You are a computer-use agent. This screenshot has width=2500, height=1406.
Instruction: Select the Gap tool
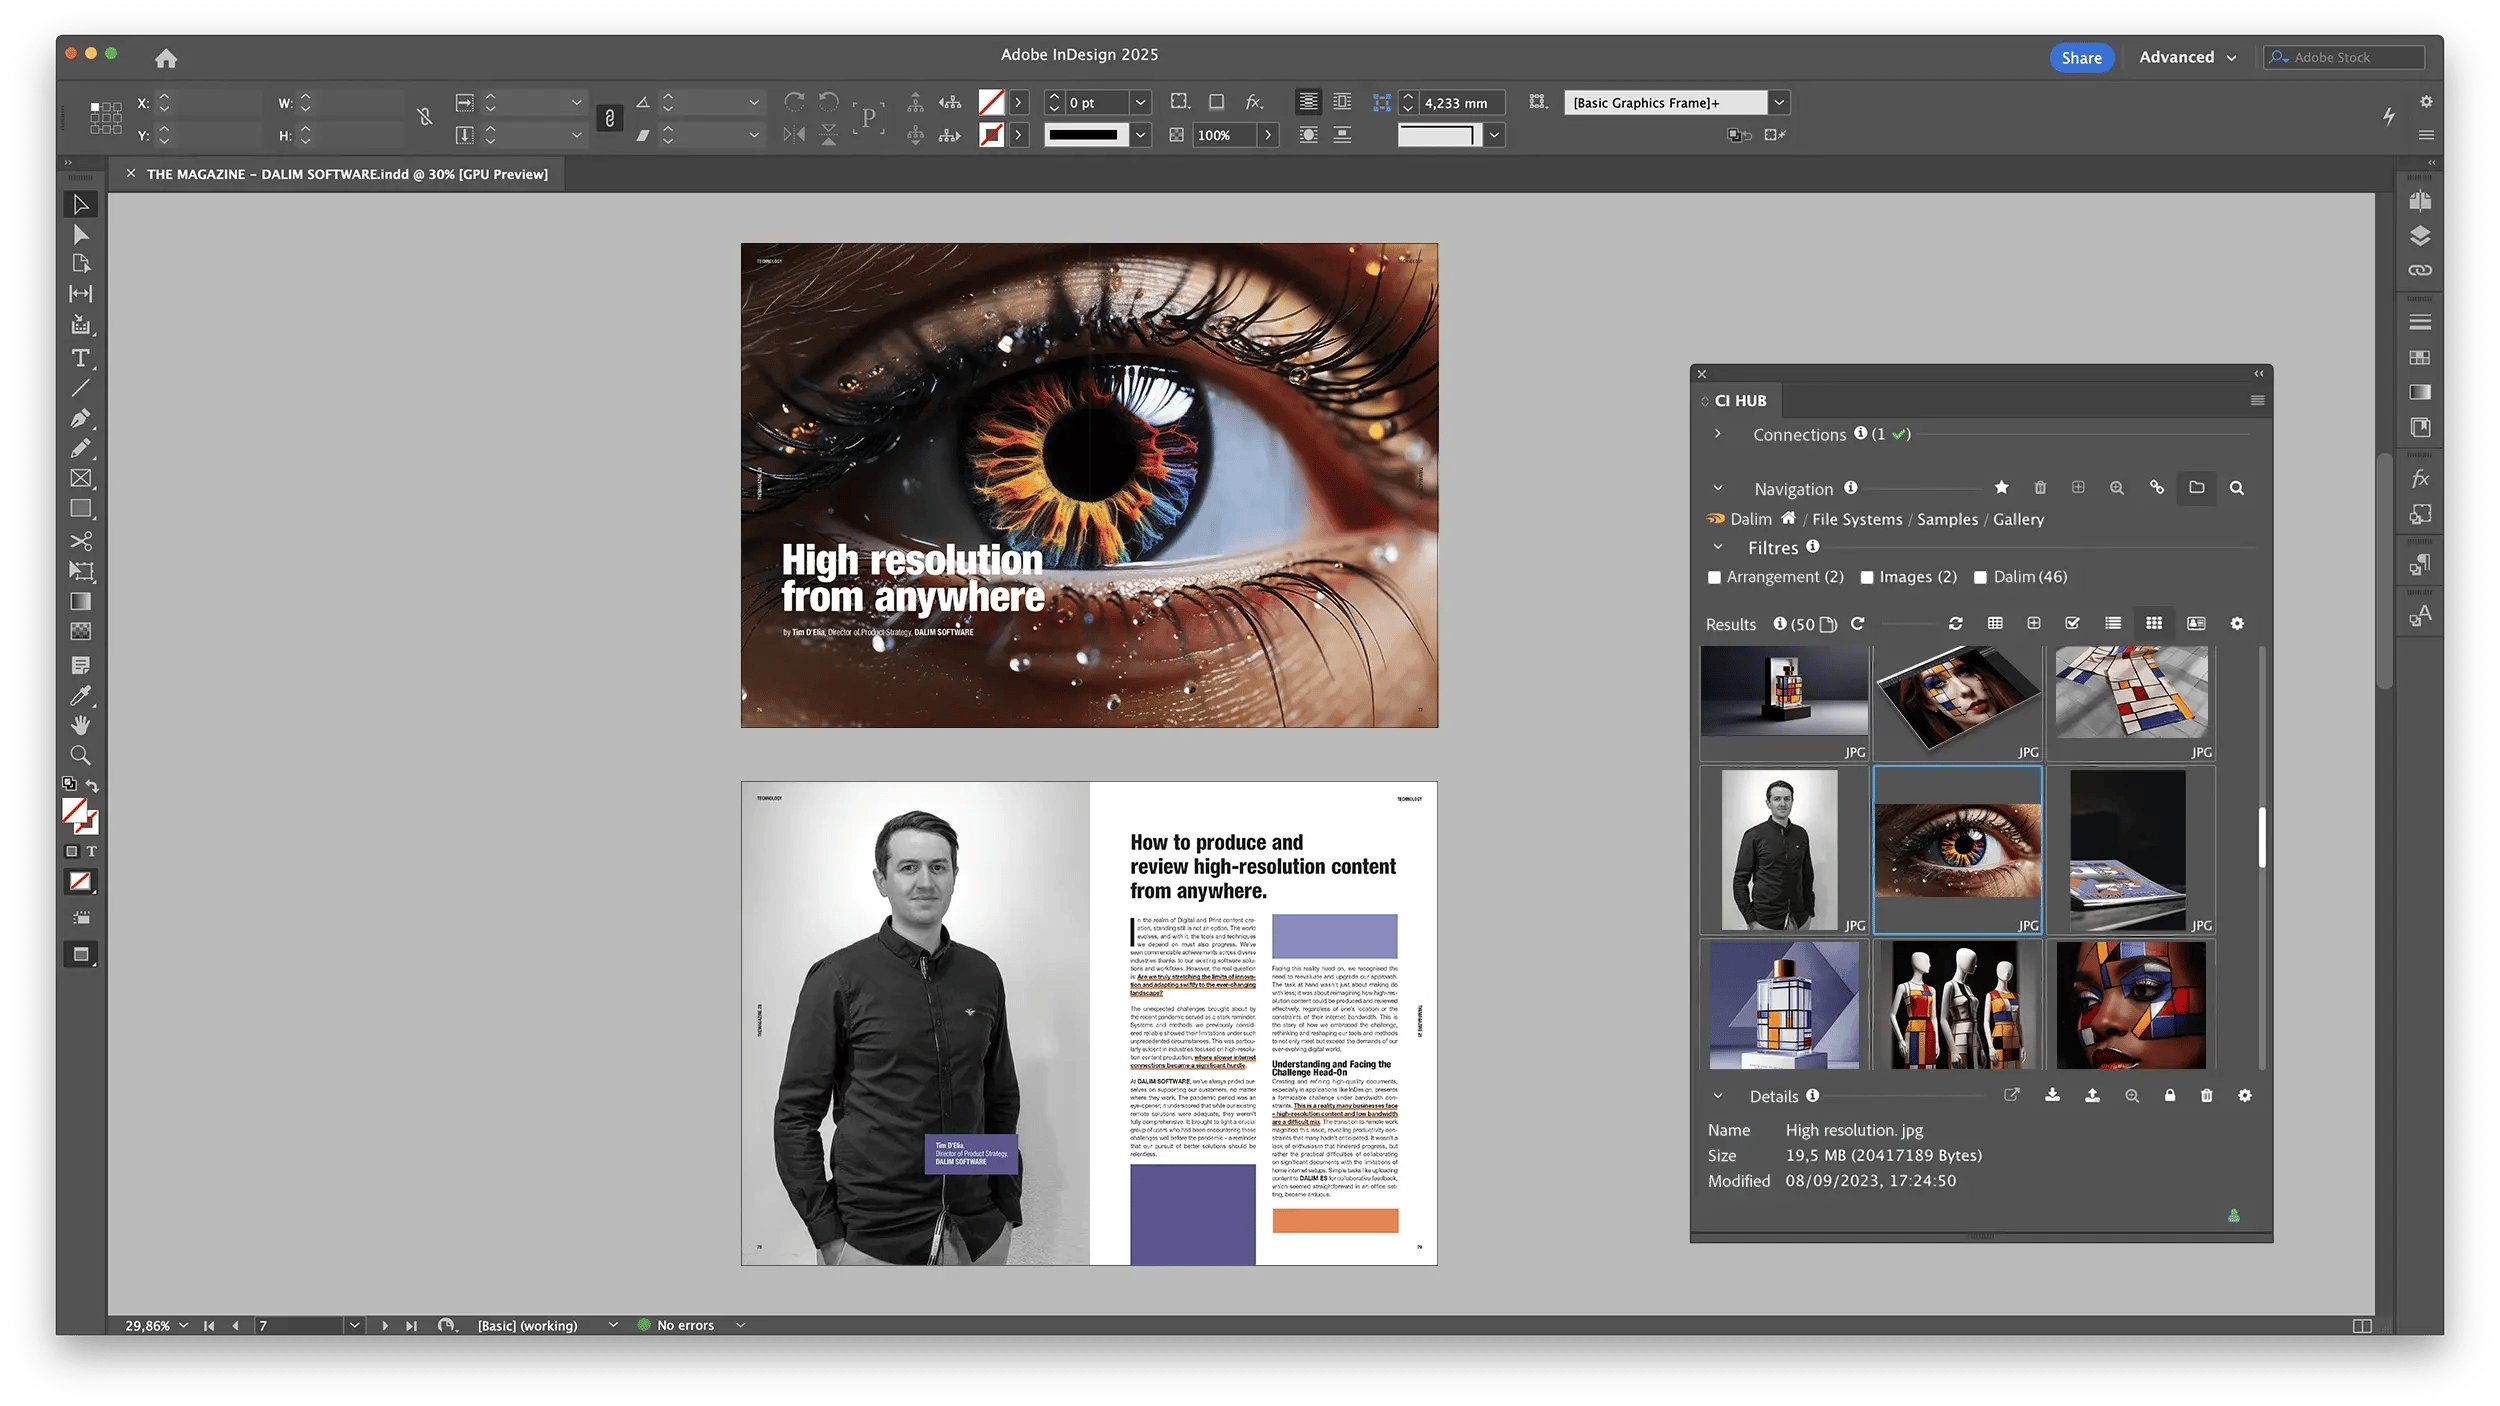[x=81, y=294]
